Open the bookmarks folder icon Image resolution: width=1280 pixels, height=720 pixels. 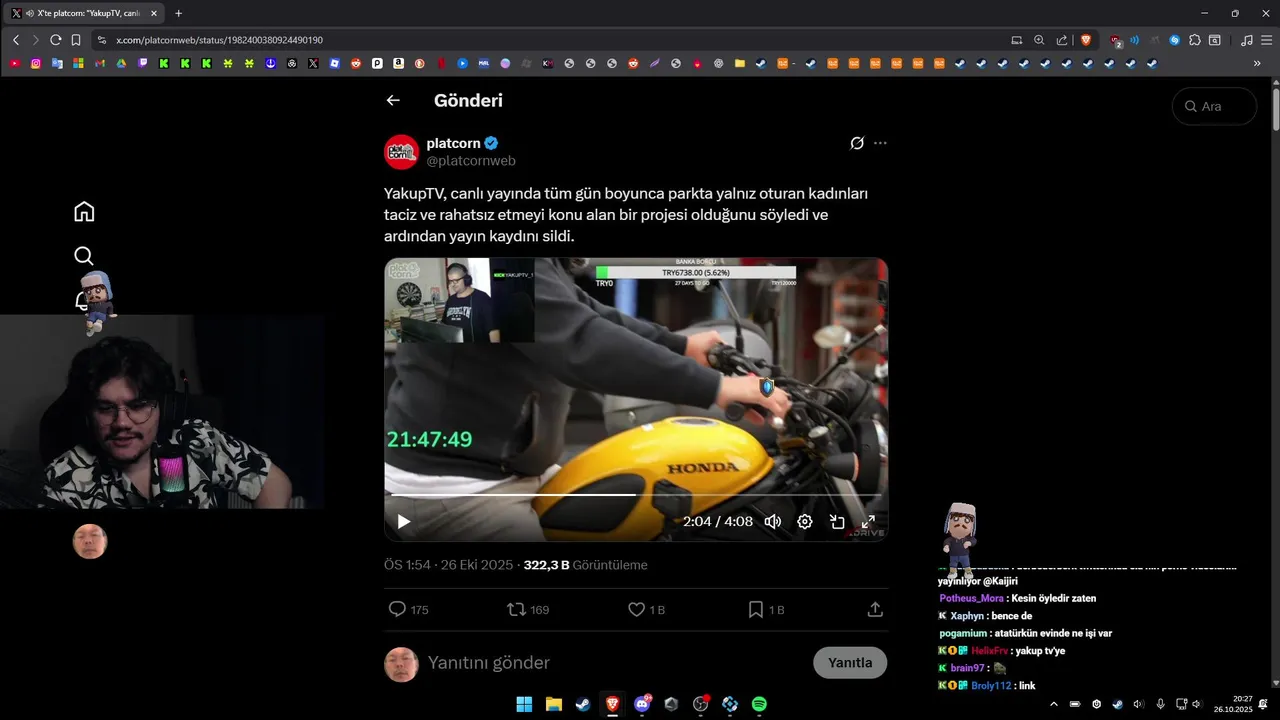tap(740, 63)
